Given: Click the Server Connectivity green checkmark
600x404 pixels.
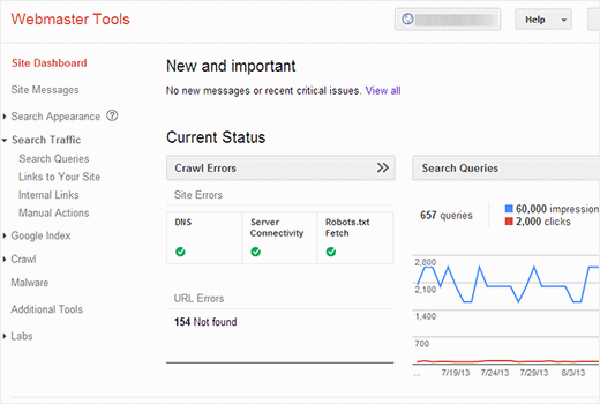Looking at the screenshot, I should pyautogui.click(x=255, y=252).
